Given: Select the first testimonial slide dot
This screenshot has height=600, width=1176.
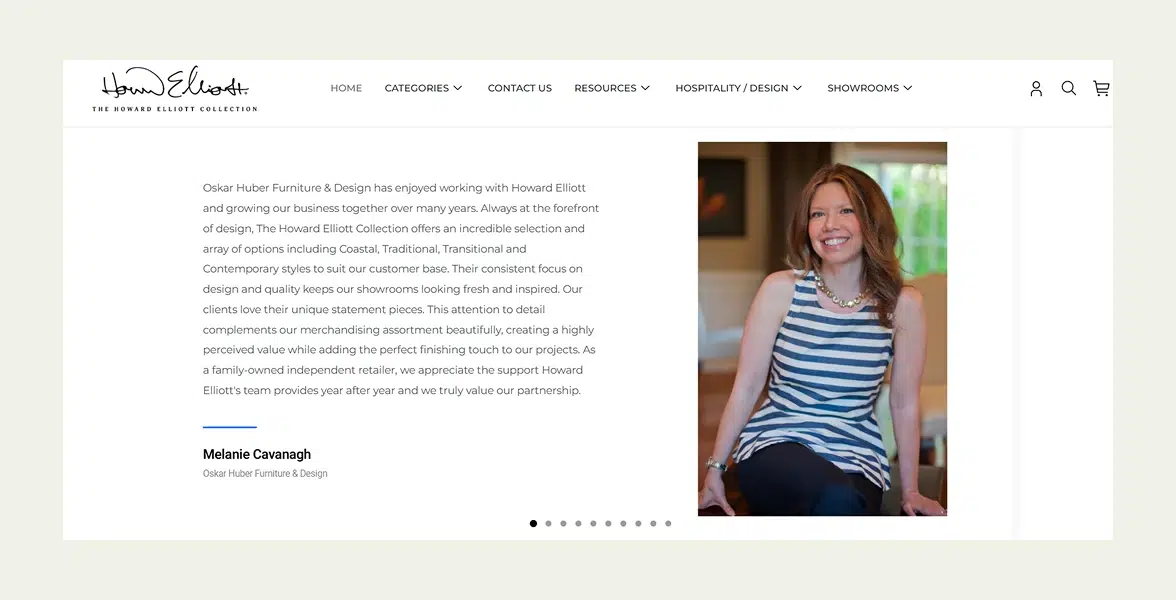Looking at the screenshot, I should pos(533,524).
